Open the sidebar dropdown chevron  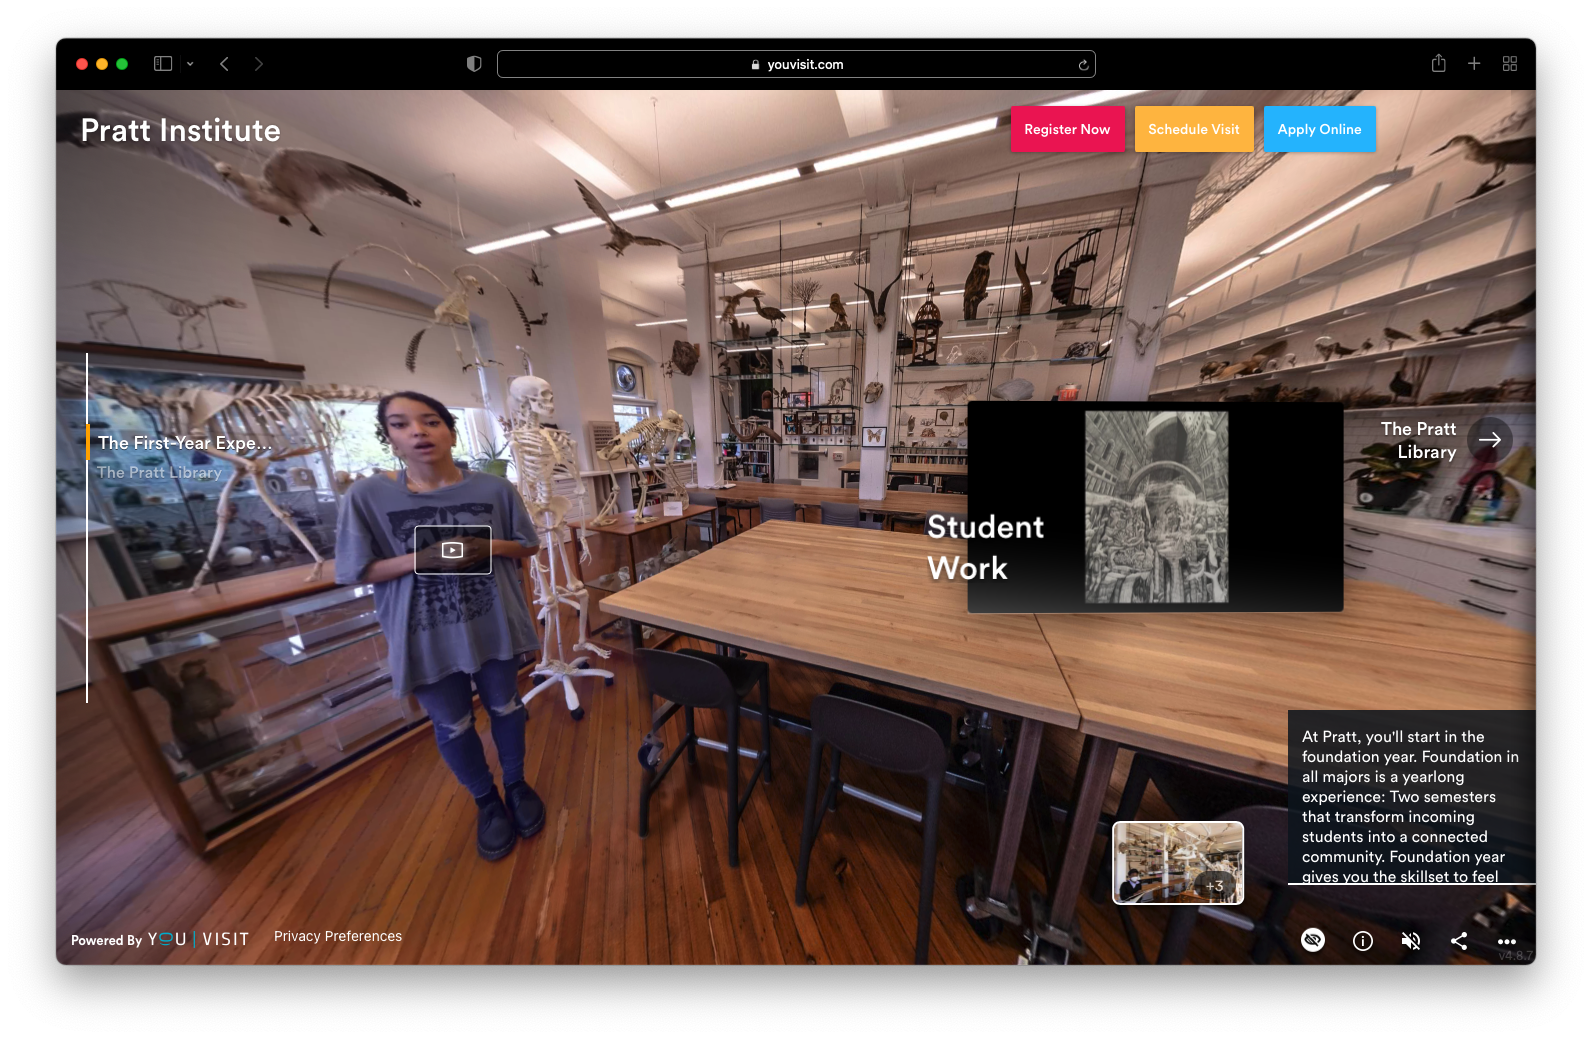[190, 64]
